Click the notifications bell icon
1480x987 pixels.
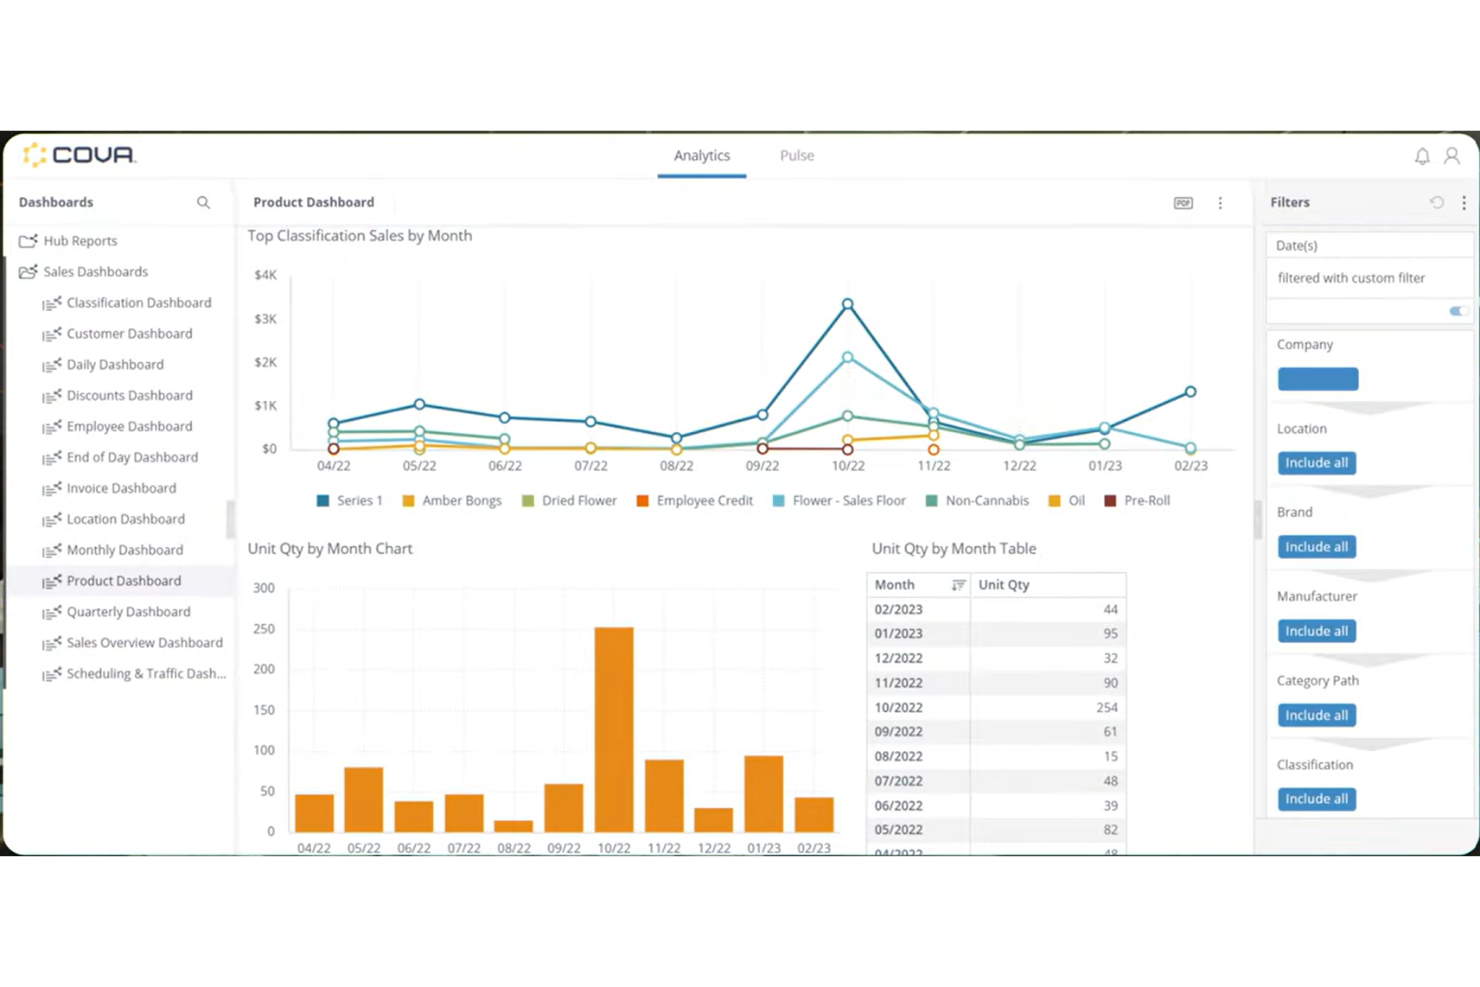1422,156
